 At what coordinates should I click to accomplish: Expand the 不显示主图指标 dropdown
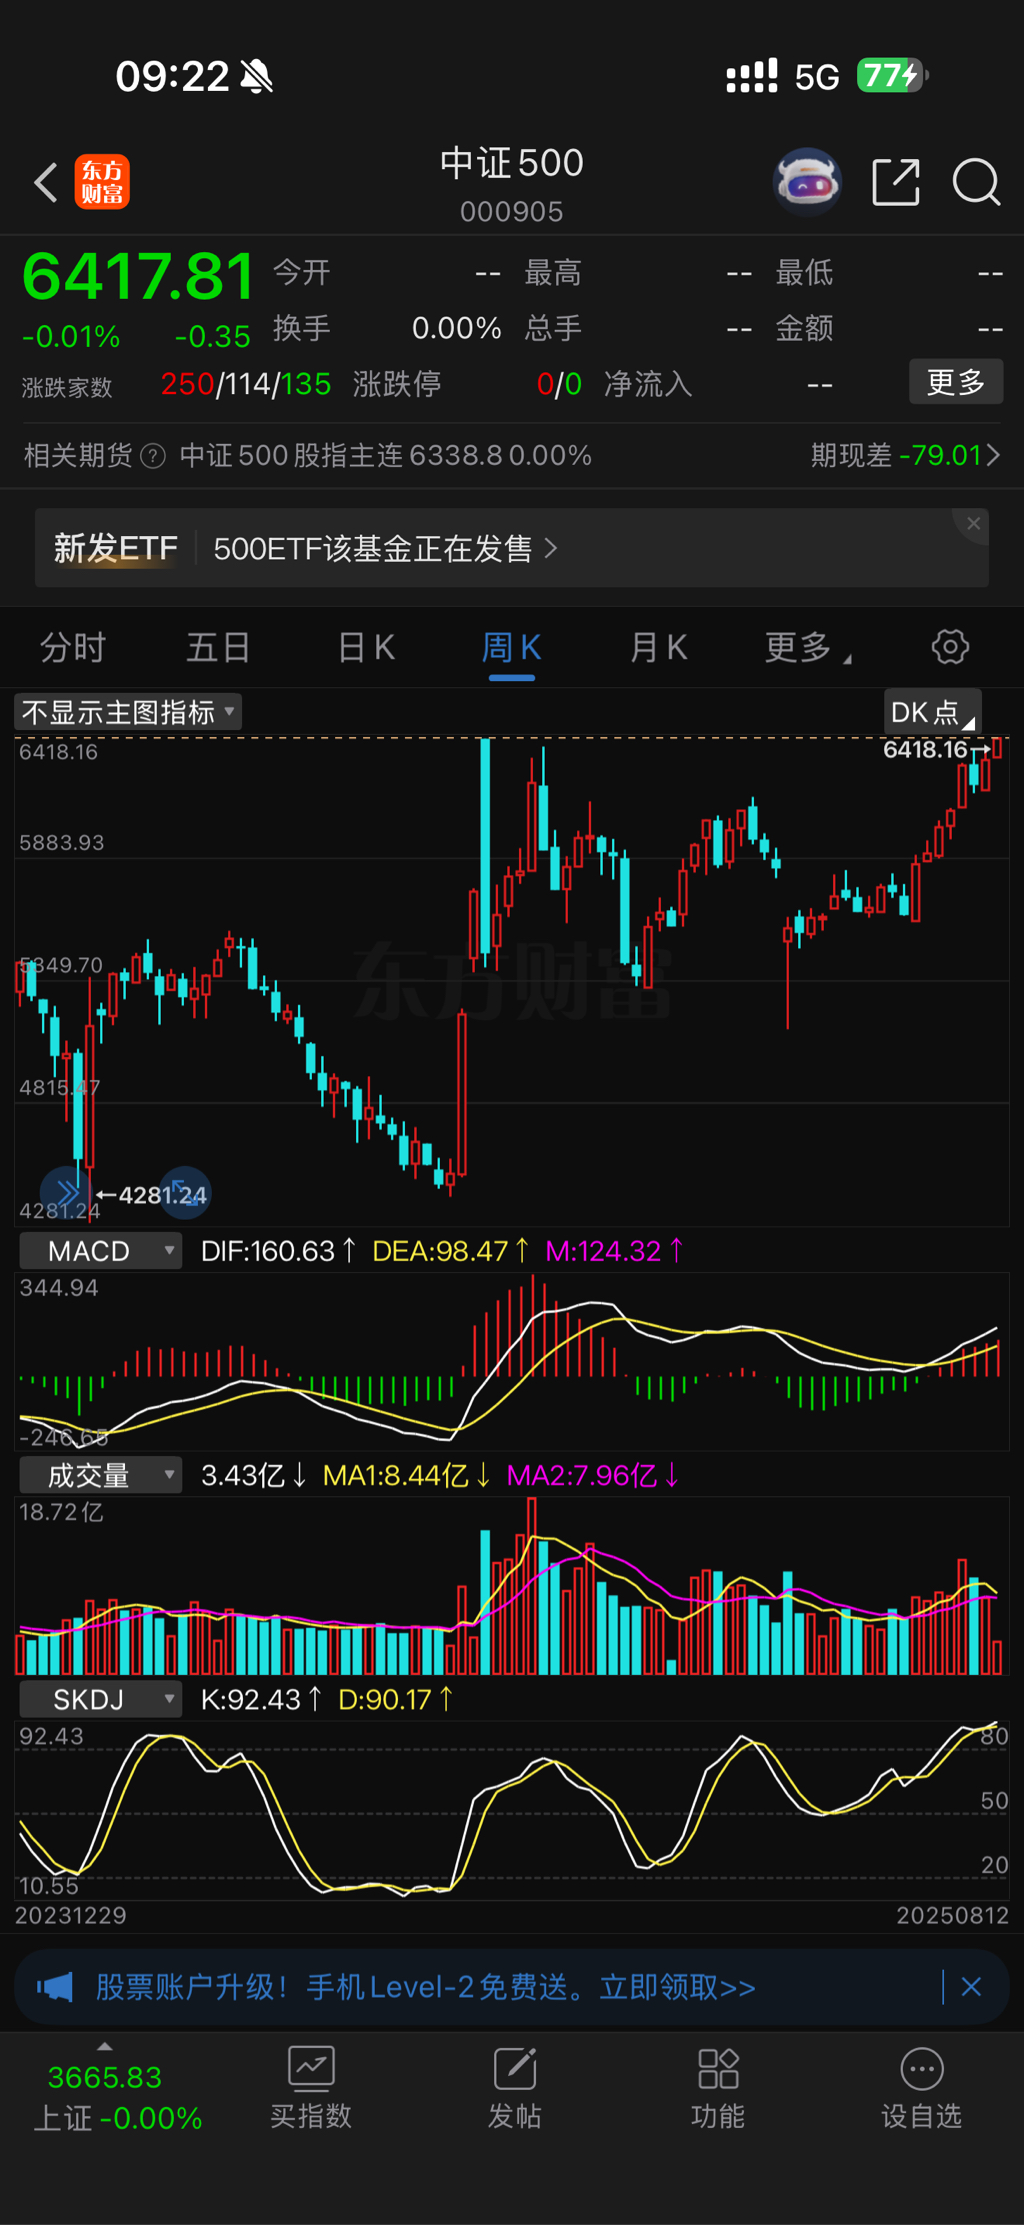coord(128,712)
